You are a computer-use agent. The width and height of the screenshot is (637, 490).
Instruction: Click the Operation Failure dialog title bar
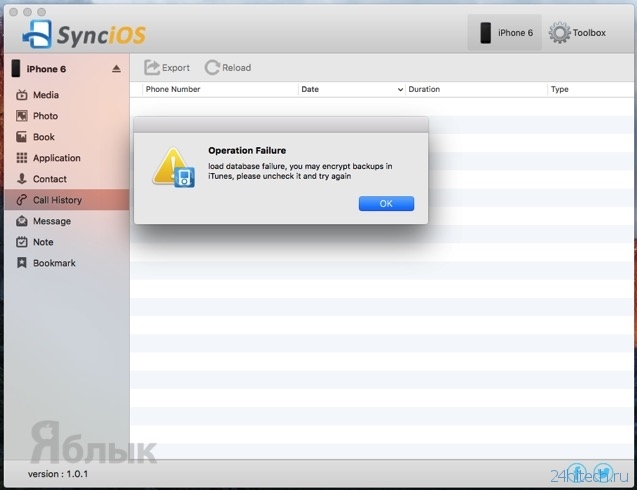281,125
